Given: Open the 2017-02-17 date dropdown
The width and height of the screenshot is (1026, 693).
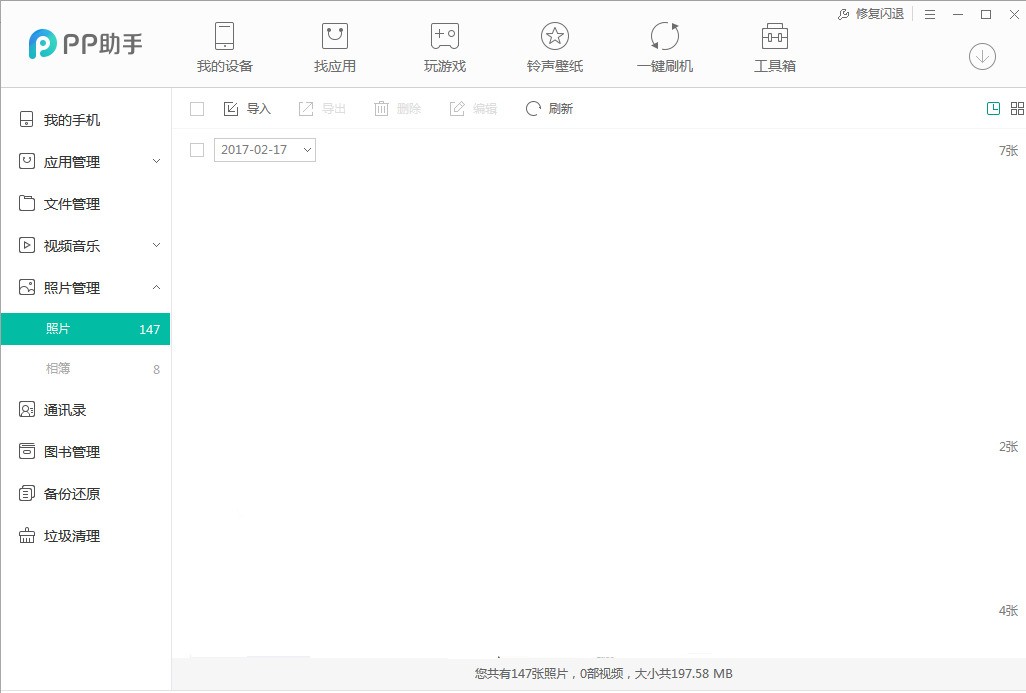Looking at the screenshot, I should (x=265, y=150).
